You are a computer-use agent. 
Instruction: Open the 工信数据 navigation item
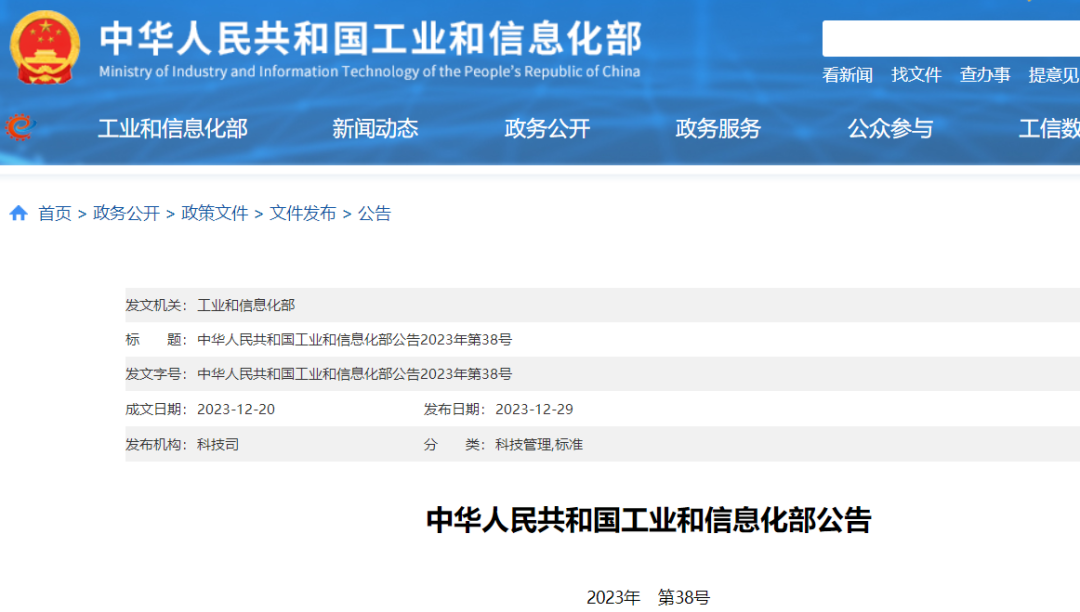tap(1048, 128)
